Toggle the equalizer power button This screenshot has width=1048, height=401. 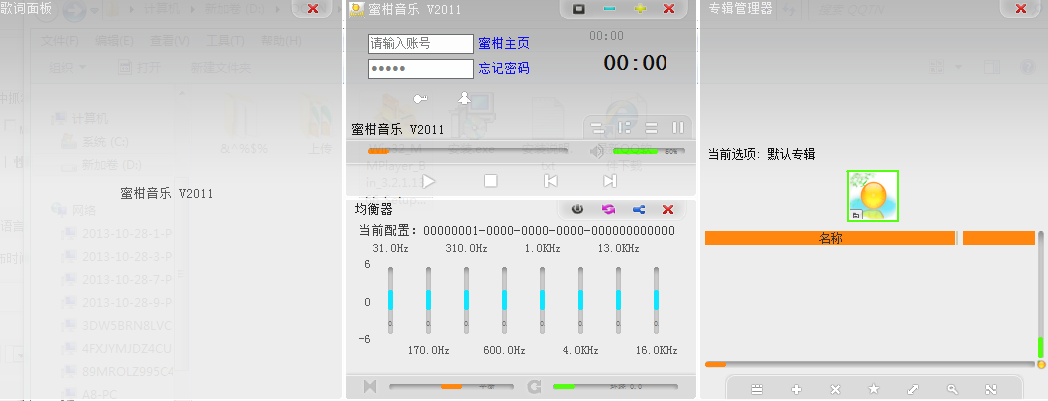point(577,209)
